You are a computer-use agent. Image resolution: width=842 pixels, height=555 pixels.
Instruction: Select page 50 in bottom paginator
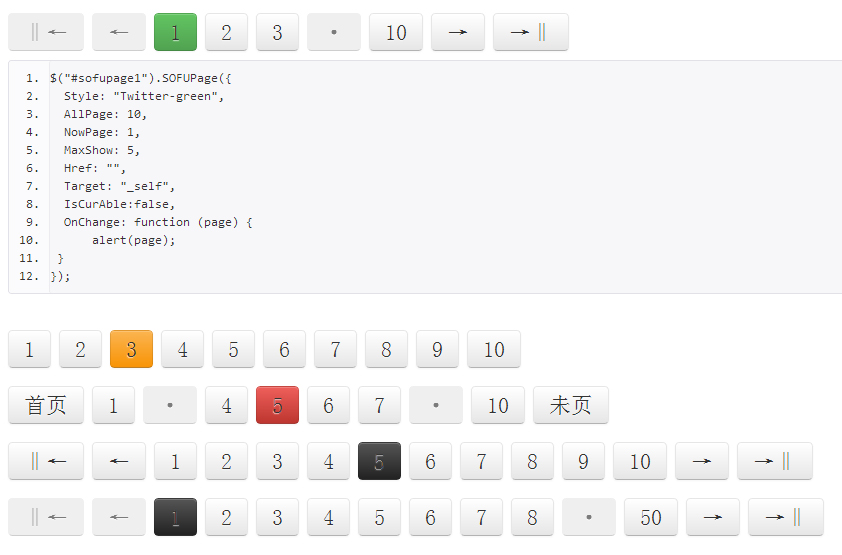(650, 516)
